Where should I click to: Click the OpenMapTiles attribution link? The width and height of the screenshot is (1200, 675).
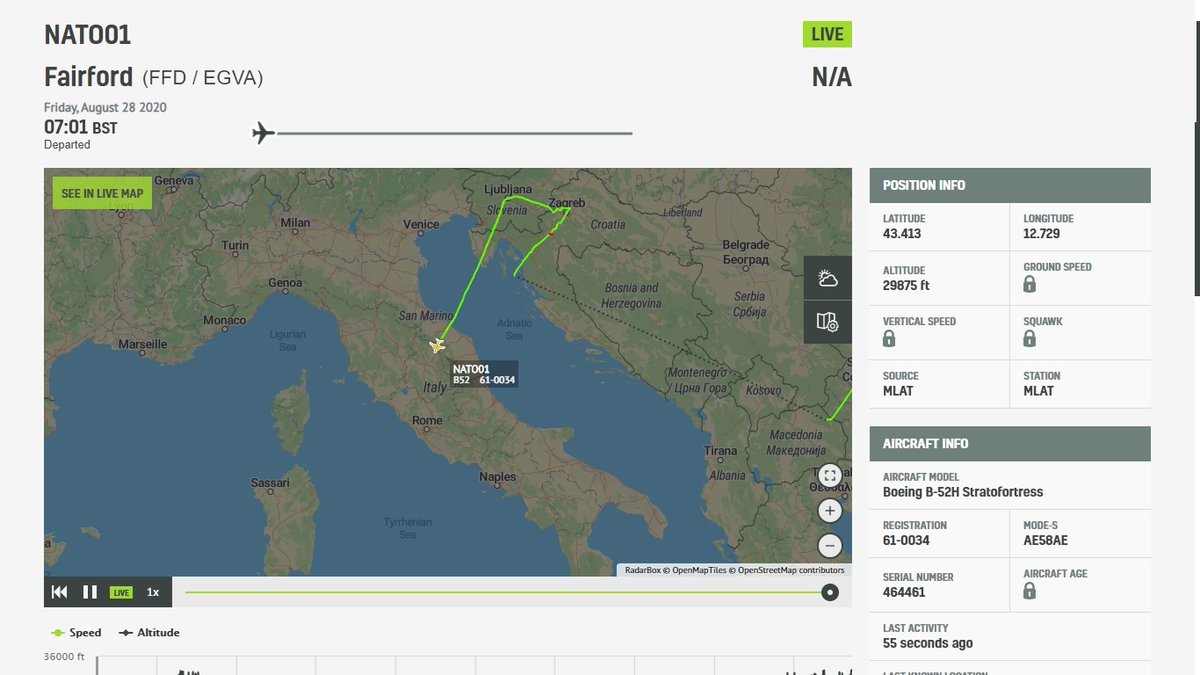pos(698,570)
